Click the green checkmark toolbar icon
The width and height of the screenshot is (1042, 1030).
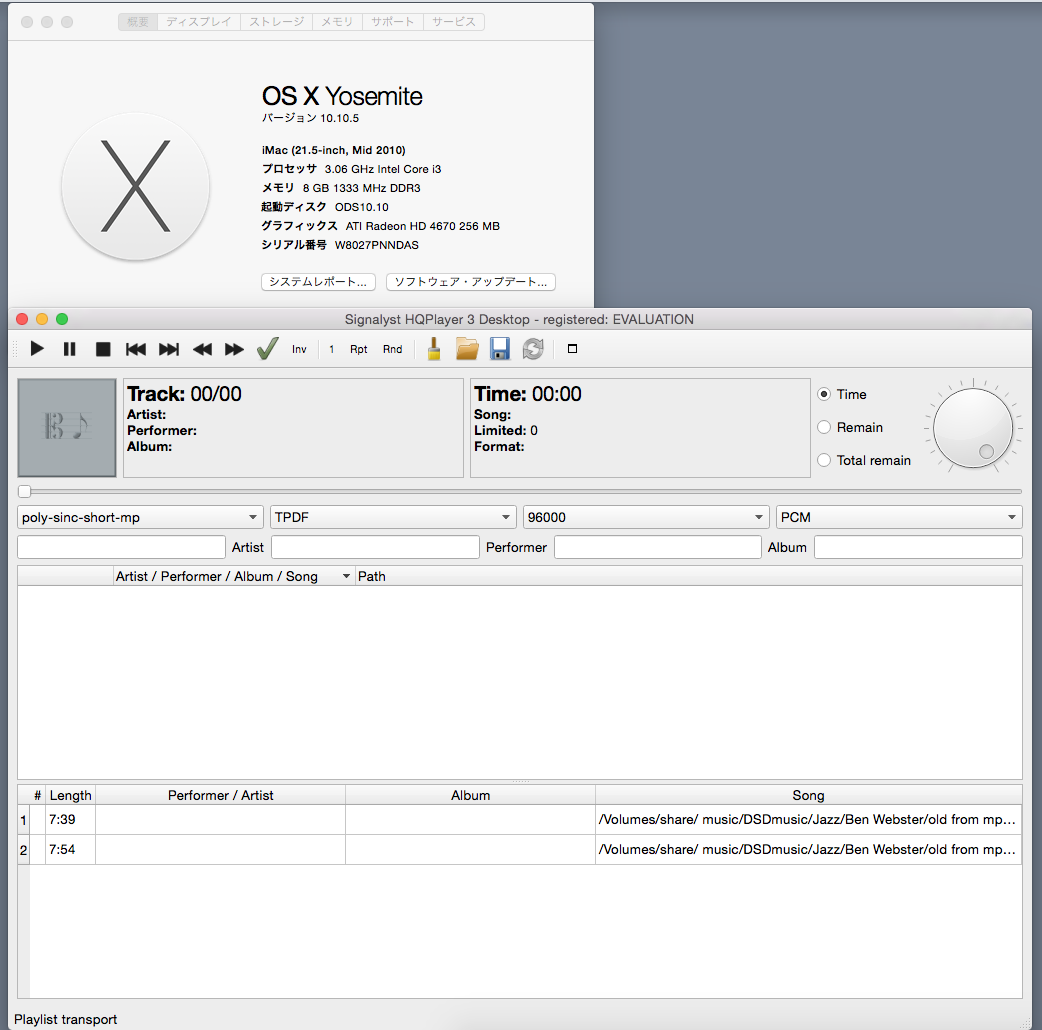point(268,348)
